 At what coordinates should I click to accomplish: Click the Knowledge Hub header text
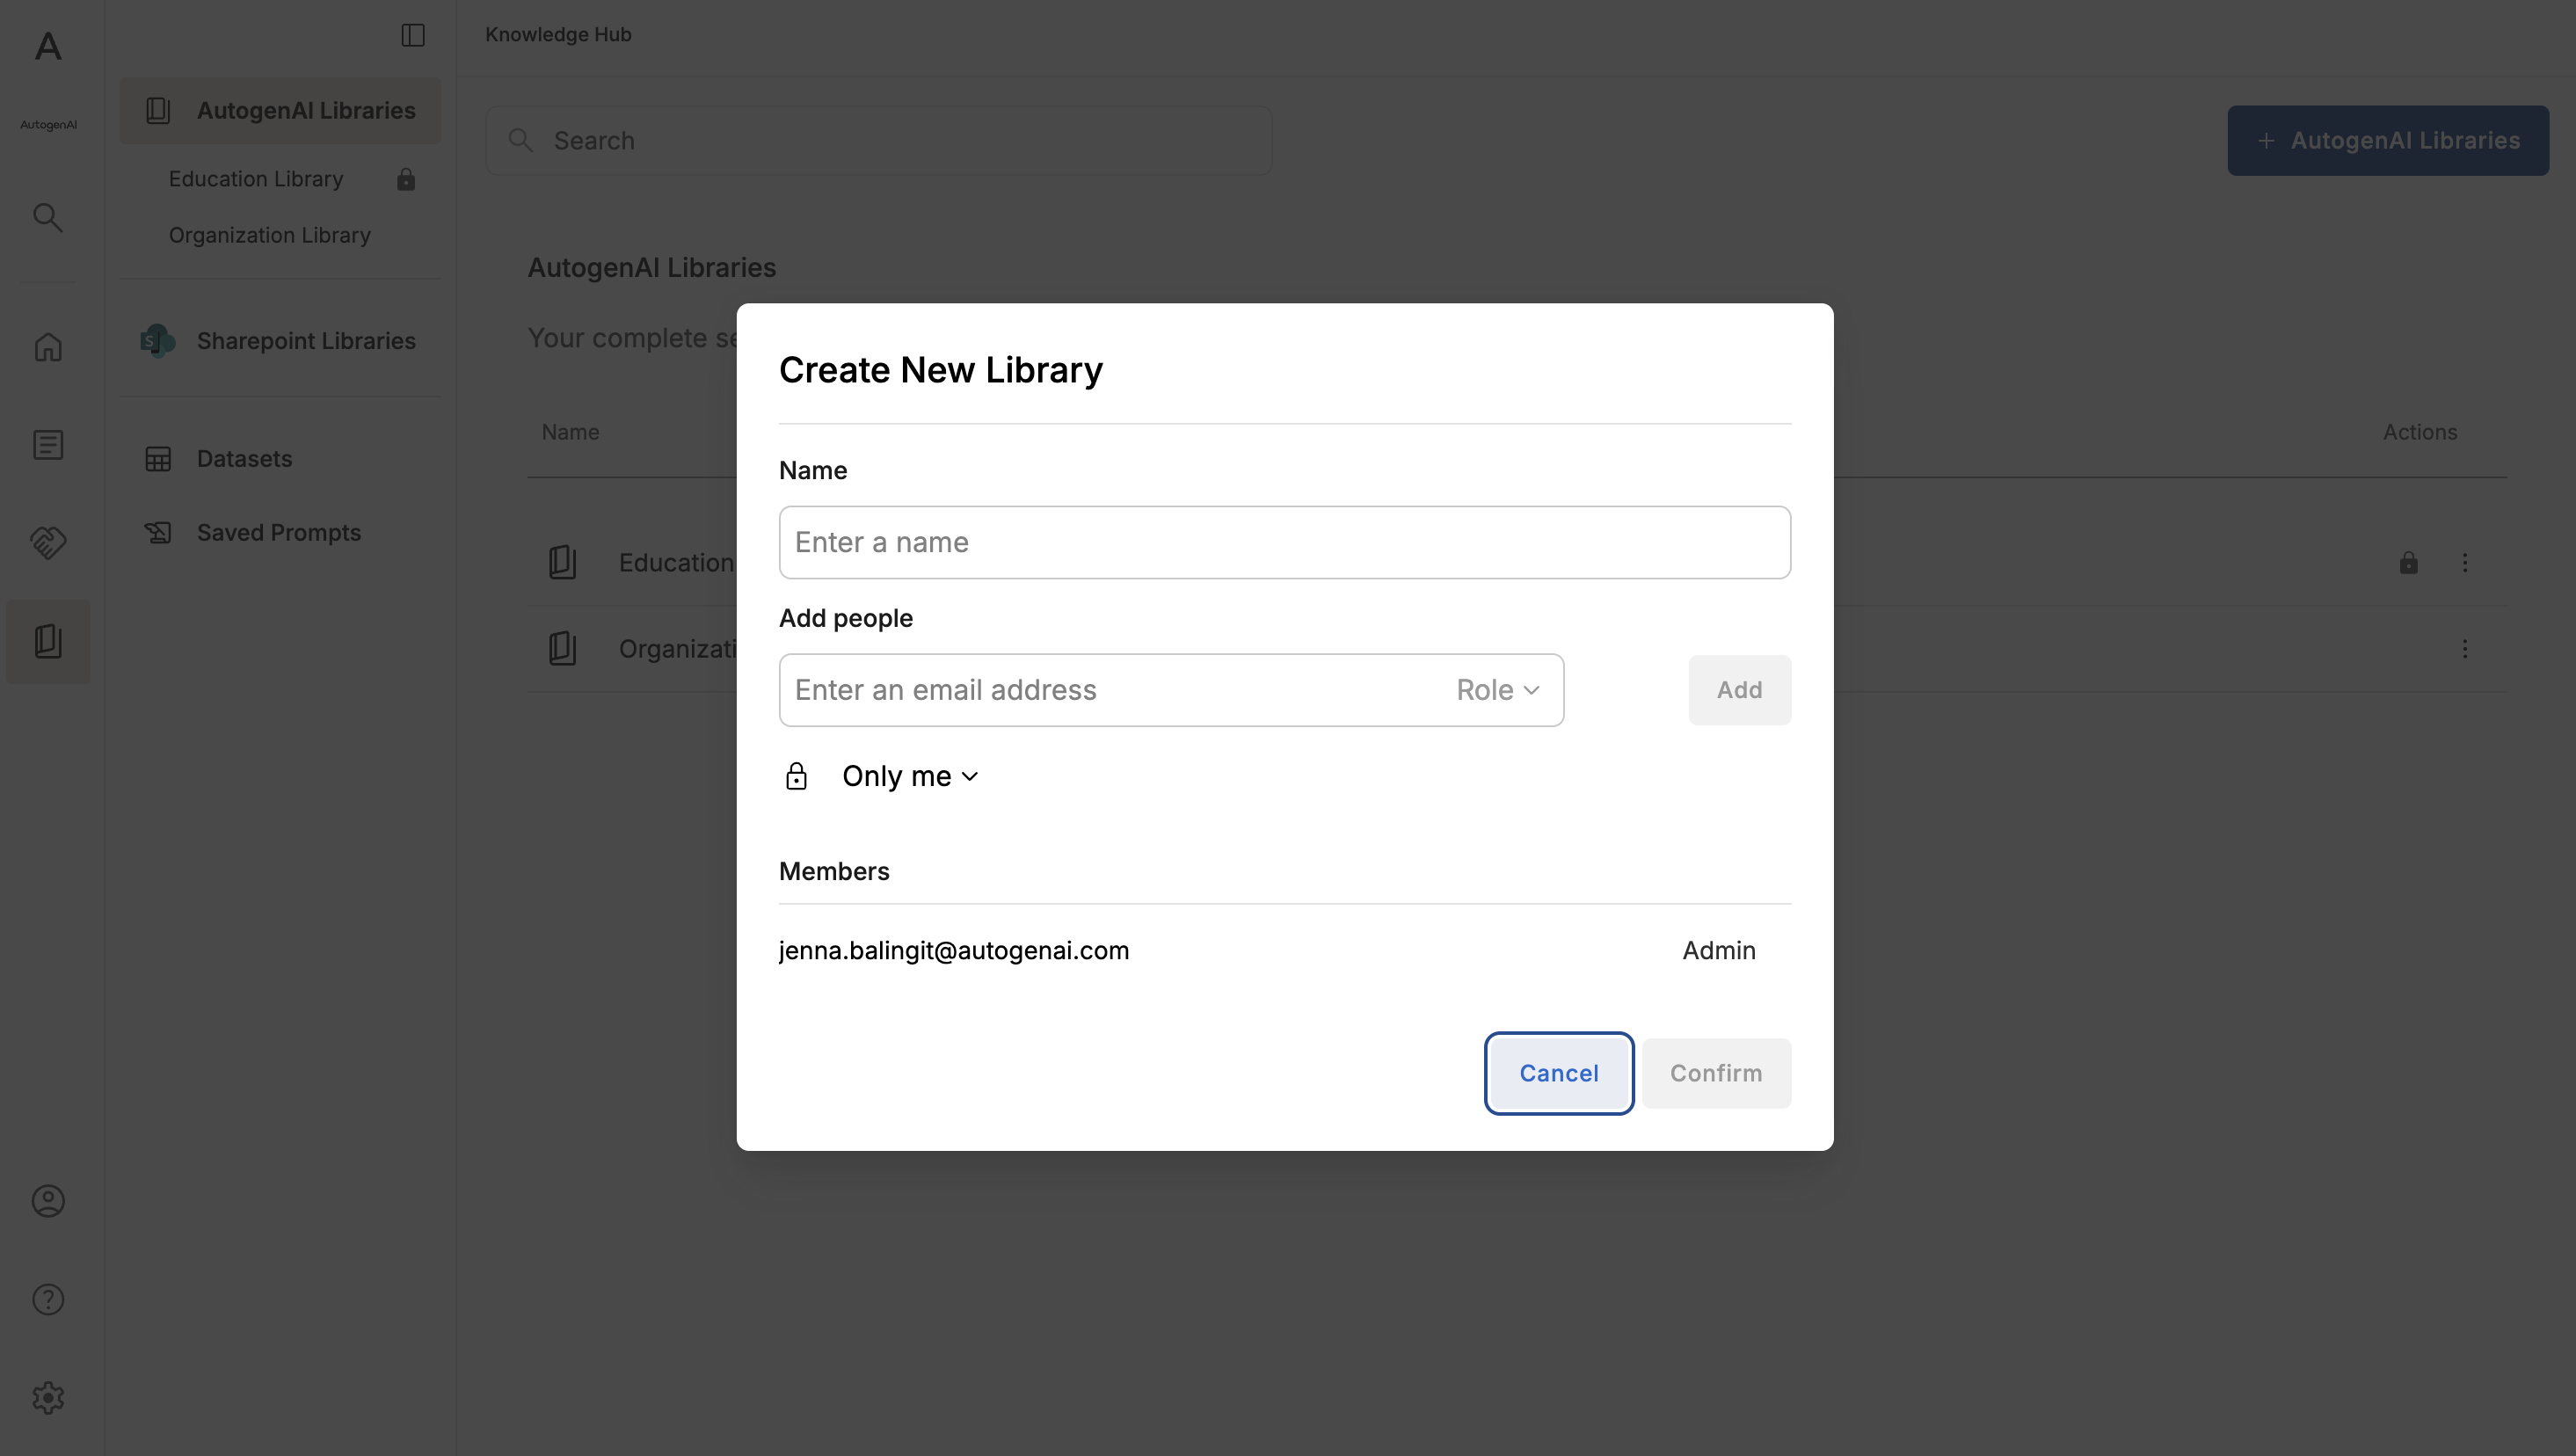[558, 34]
